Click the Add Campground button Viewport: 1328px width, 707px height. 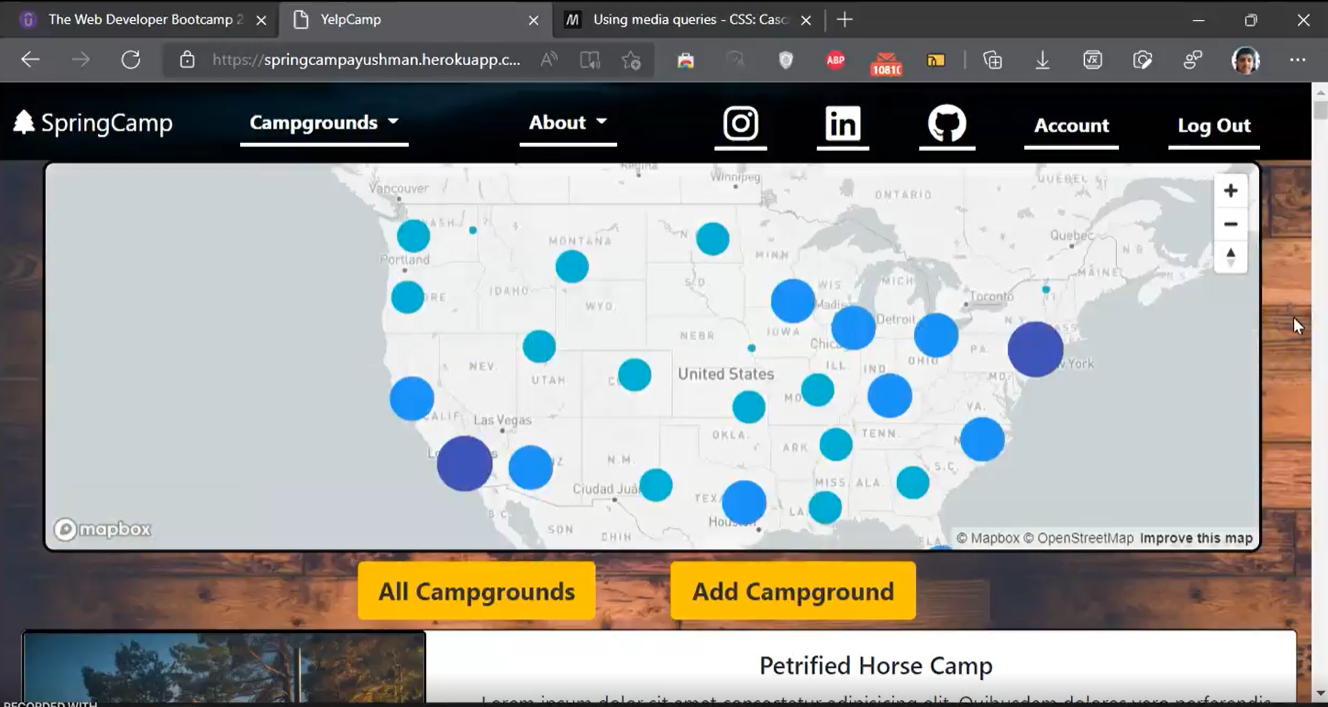point(793,591)
